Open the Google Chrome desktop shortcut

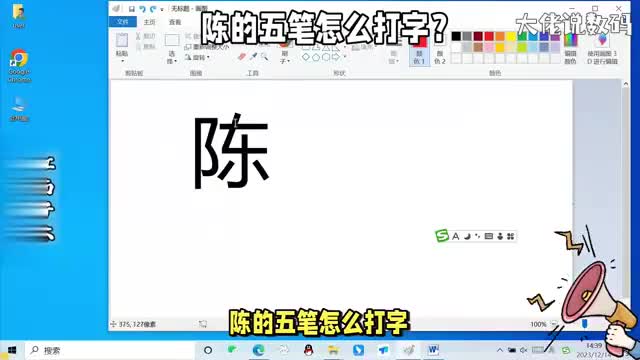[19, 65]
